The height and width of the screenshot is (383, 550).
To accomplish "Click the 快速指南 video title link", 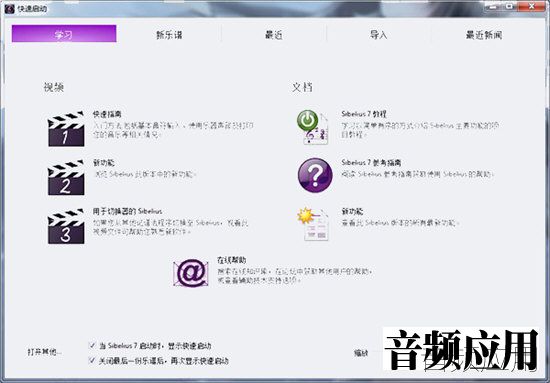I will [107, 114].
